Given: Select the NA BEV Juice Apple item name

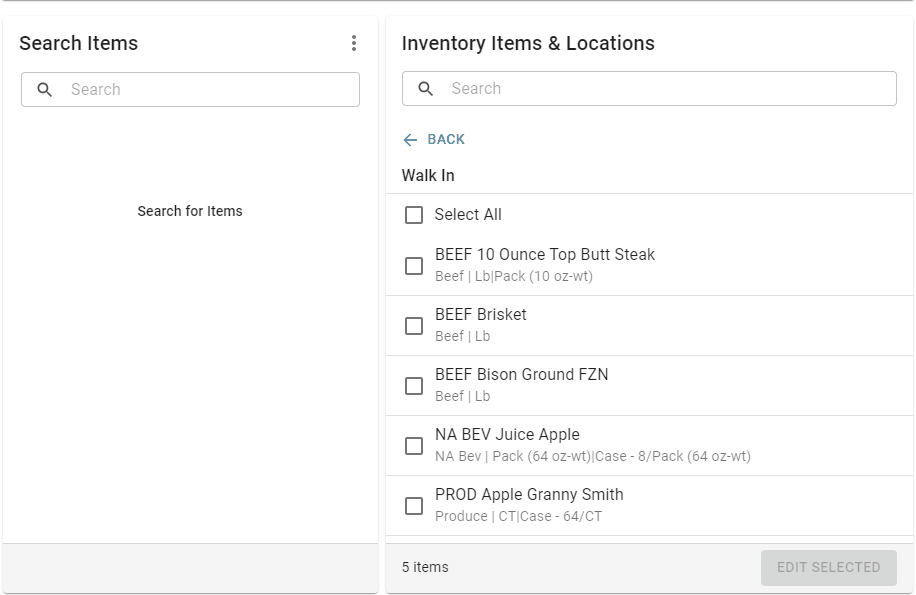Looking at the screenshot, I should pyautogui.click(x=507, y=435).
